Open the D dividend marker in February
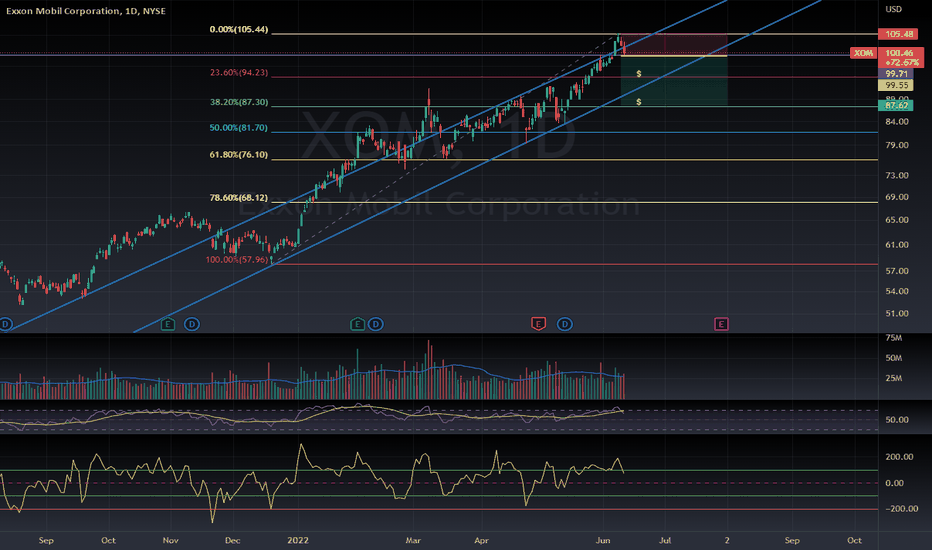The image size is (932, 550). click(x=376, y=324)
